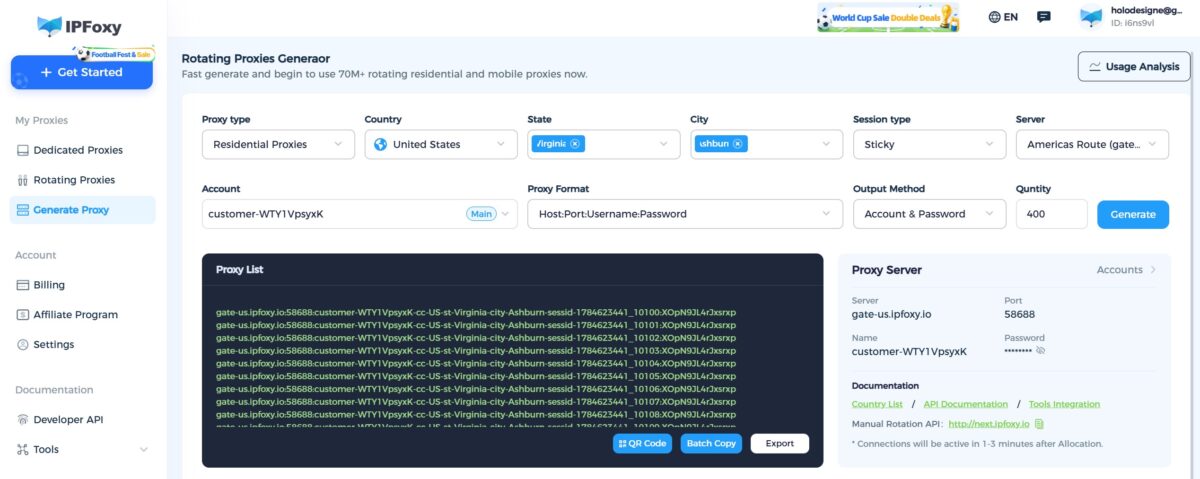
Task: Open the user account avatar
Action: [x=1091, y=17]
